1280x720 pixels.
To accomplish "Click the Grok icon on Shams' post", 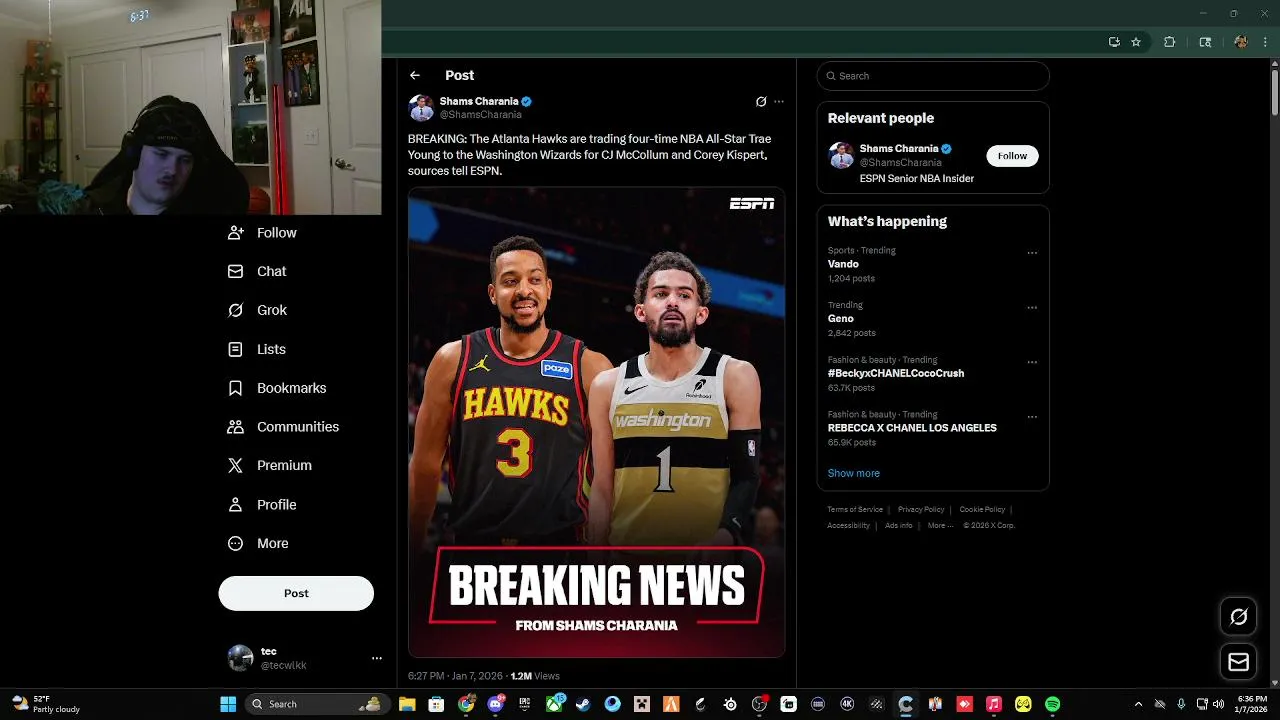I will coord(761,101).
